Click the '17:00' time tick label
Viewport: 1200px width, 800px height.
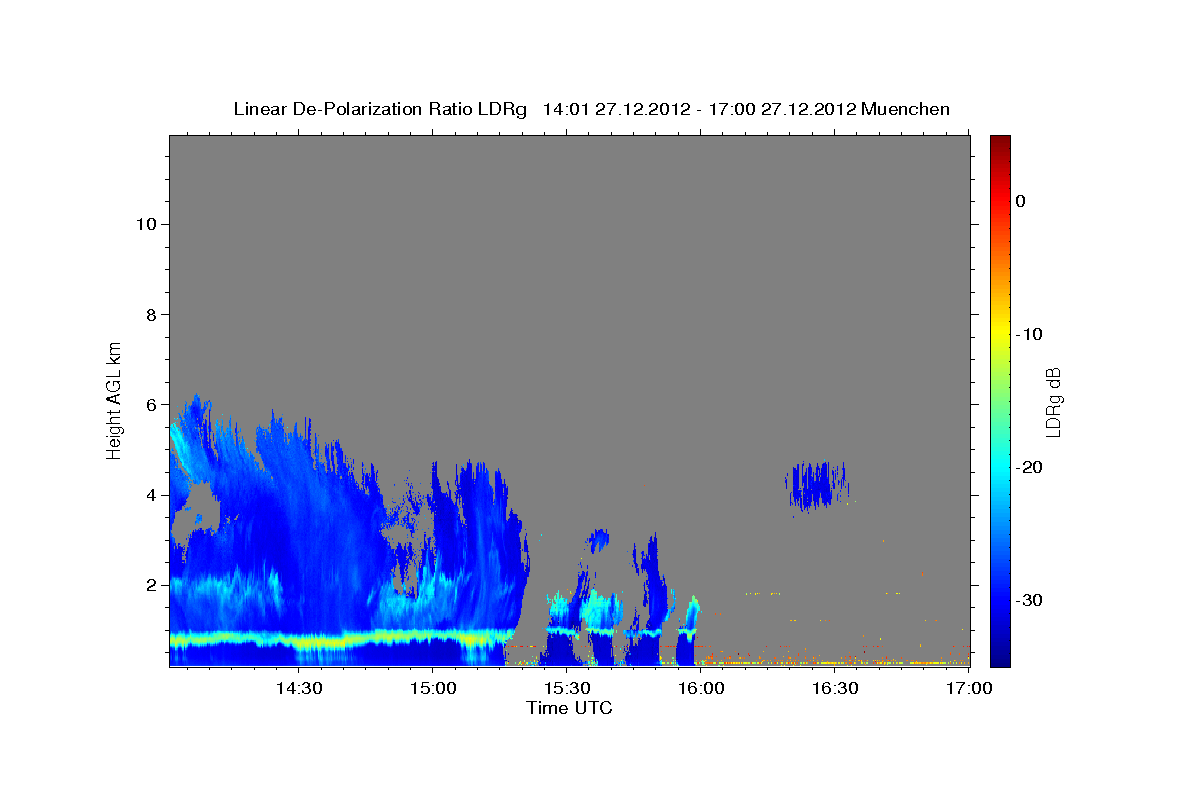click(969, 688)
